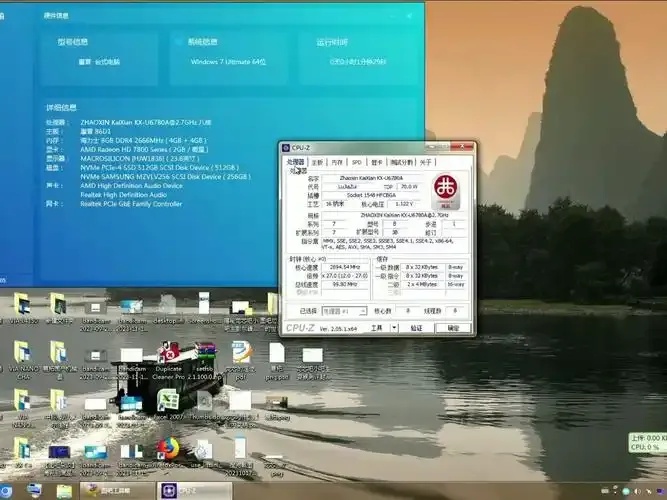Select the desktop.ini file icon
The height and width of the screenshot is (500, 667).
coord(168,309)
